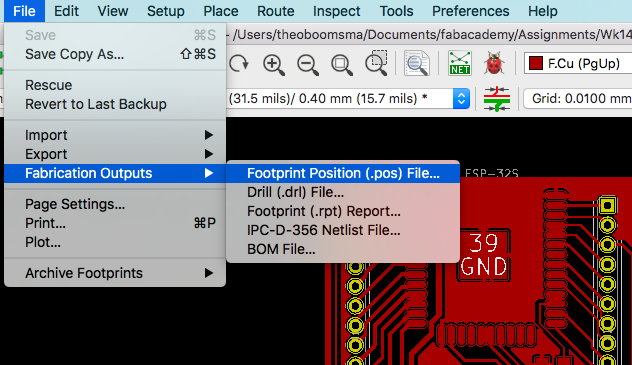Select Rescue in the File menu
This screenshot has width=632, height=365.
coord(115,85)
